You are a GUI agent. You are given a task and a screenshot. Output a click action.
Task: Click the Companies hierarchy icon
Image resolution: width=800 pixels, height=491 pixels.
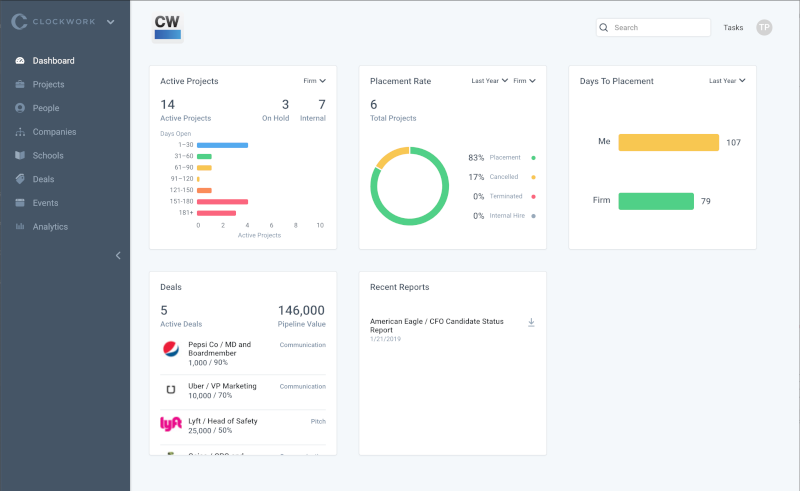click(x=20, y=132)
